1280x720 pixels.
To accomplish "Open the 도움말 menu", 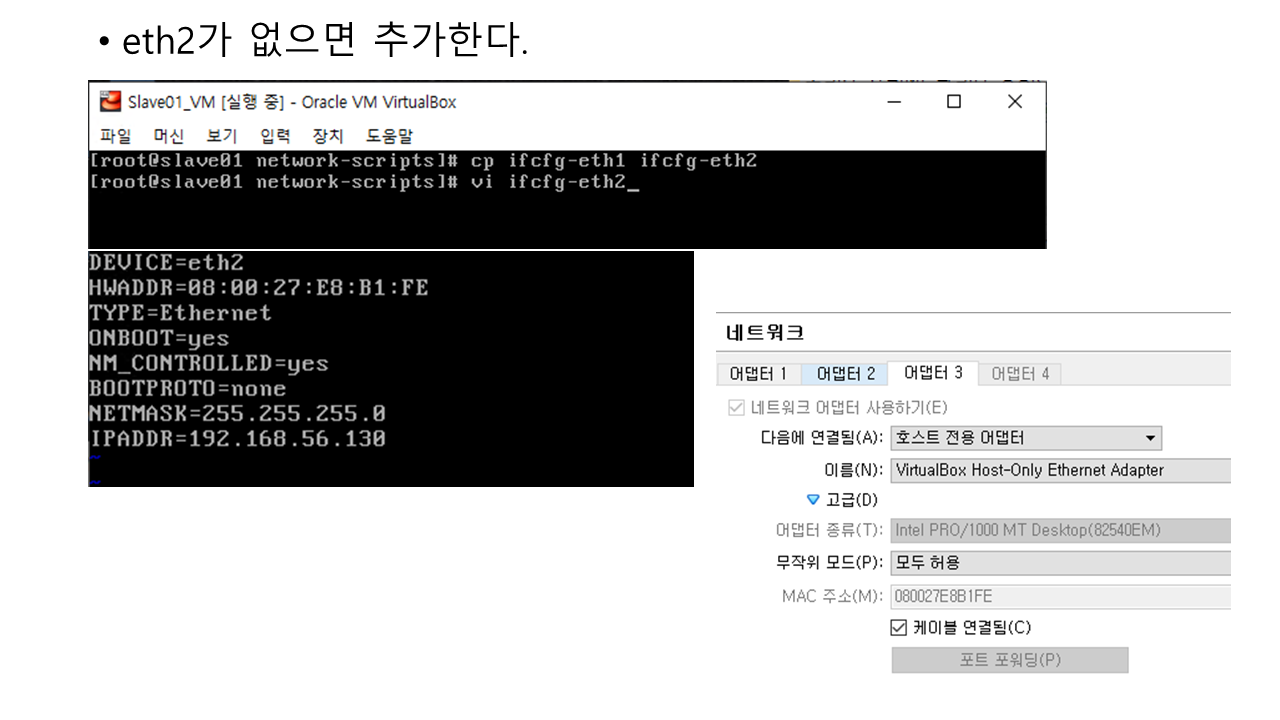I will [x=388, y=136].
